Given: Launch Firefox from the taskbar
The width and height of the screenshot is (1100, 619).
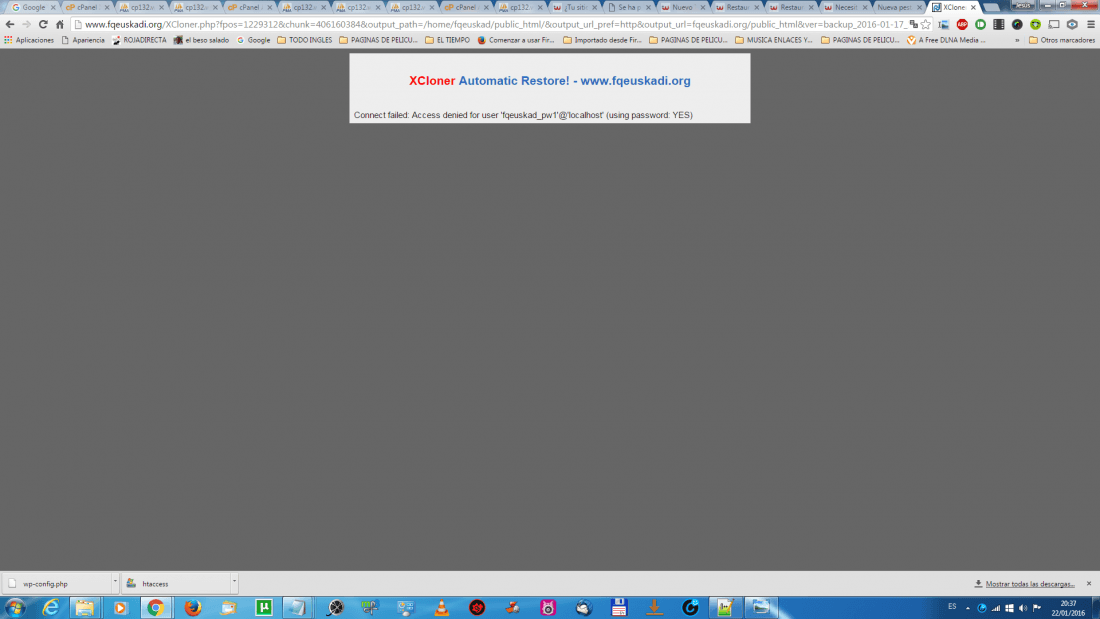Looking at the screenshot, I should click(x=192, y=608).
